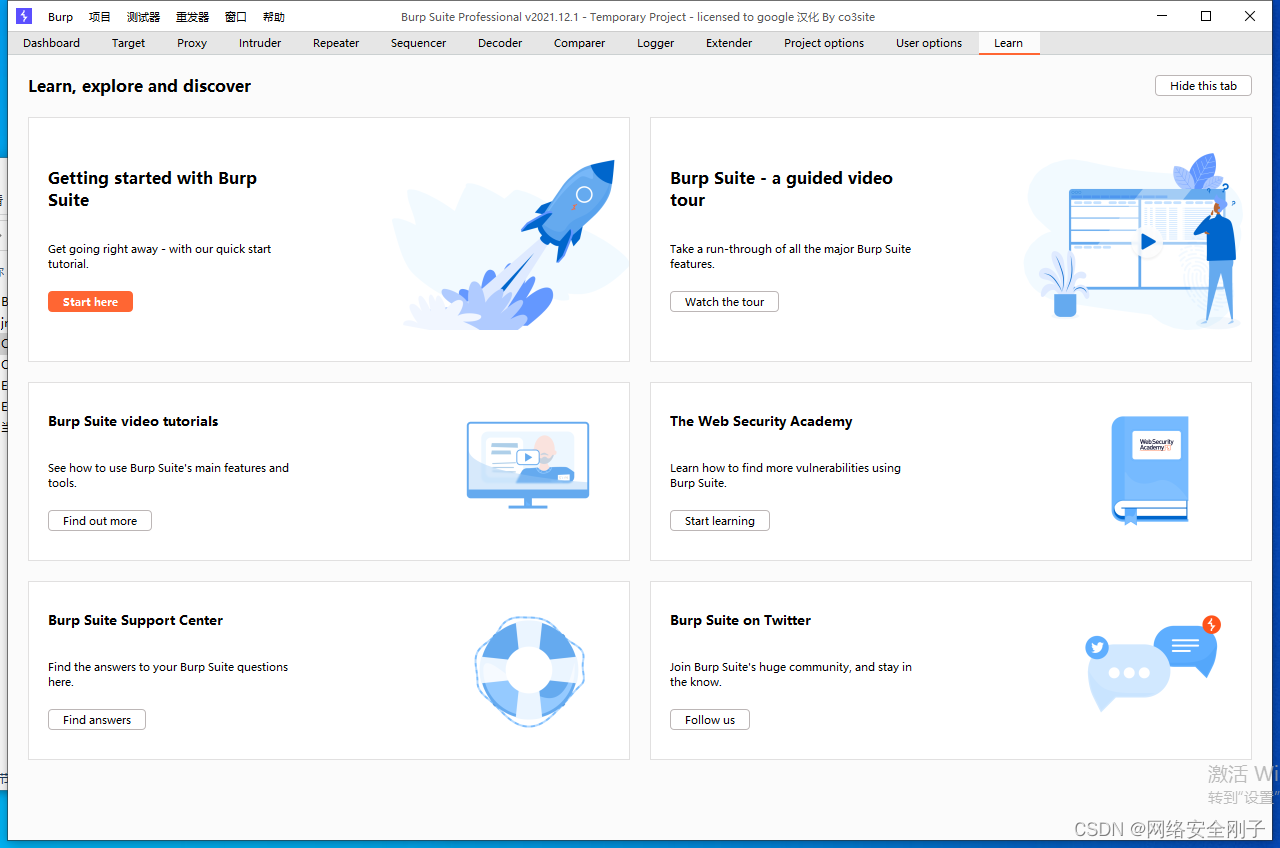This screenshot has width=1280, height=848.
Task: Click the Support Center lifebuoy illustration
Action: tap(529, 671)
